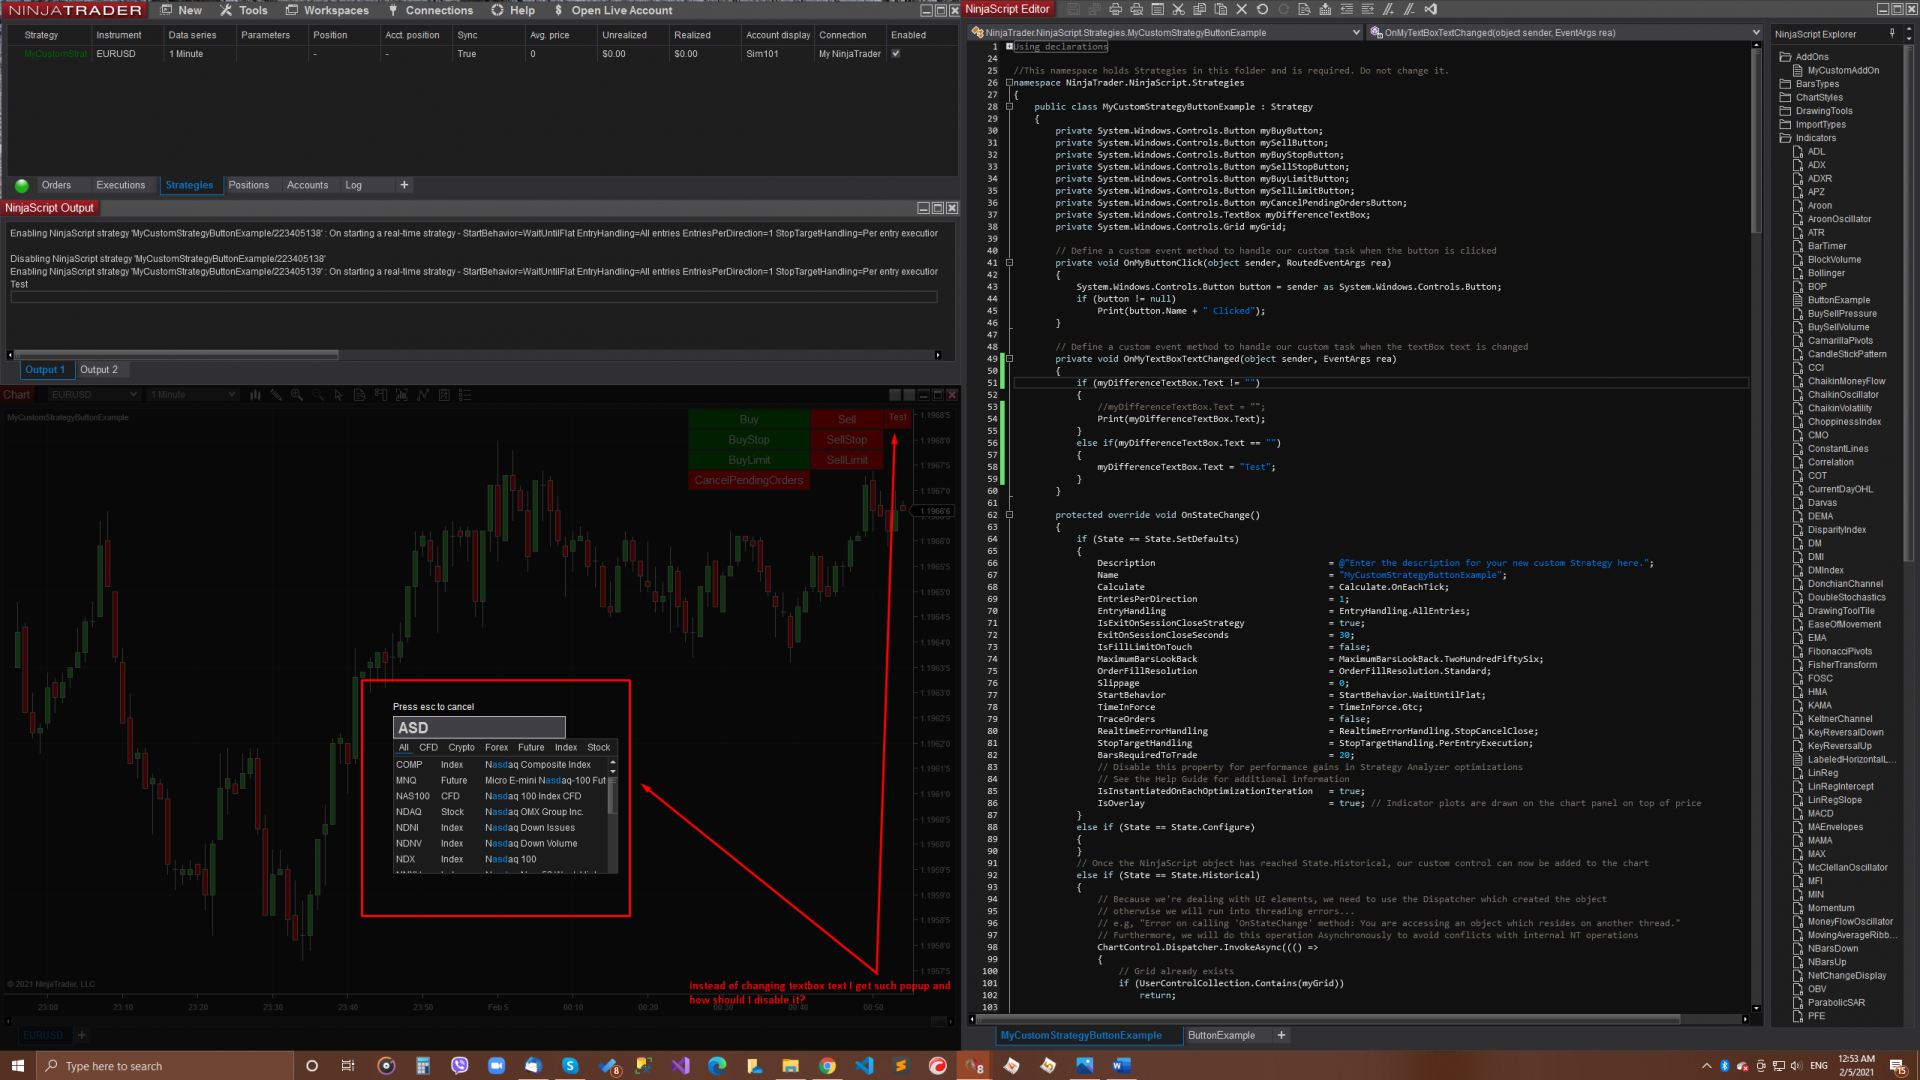Image resolution: width=1920 pixels, height=1080 pixels.
Task: Open the chart interval 1 Minute dropdown
Action: 193,395
